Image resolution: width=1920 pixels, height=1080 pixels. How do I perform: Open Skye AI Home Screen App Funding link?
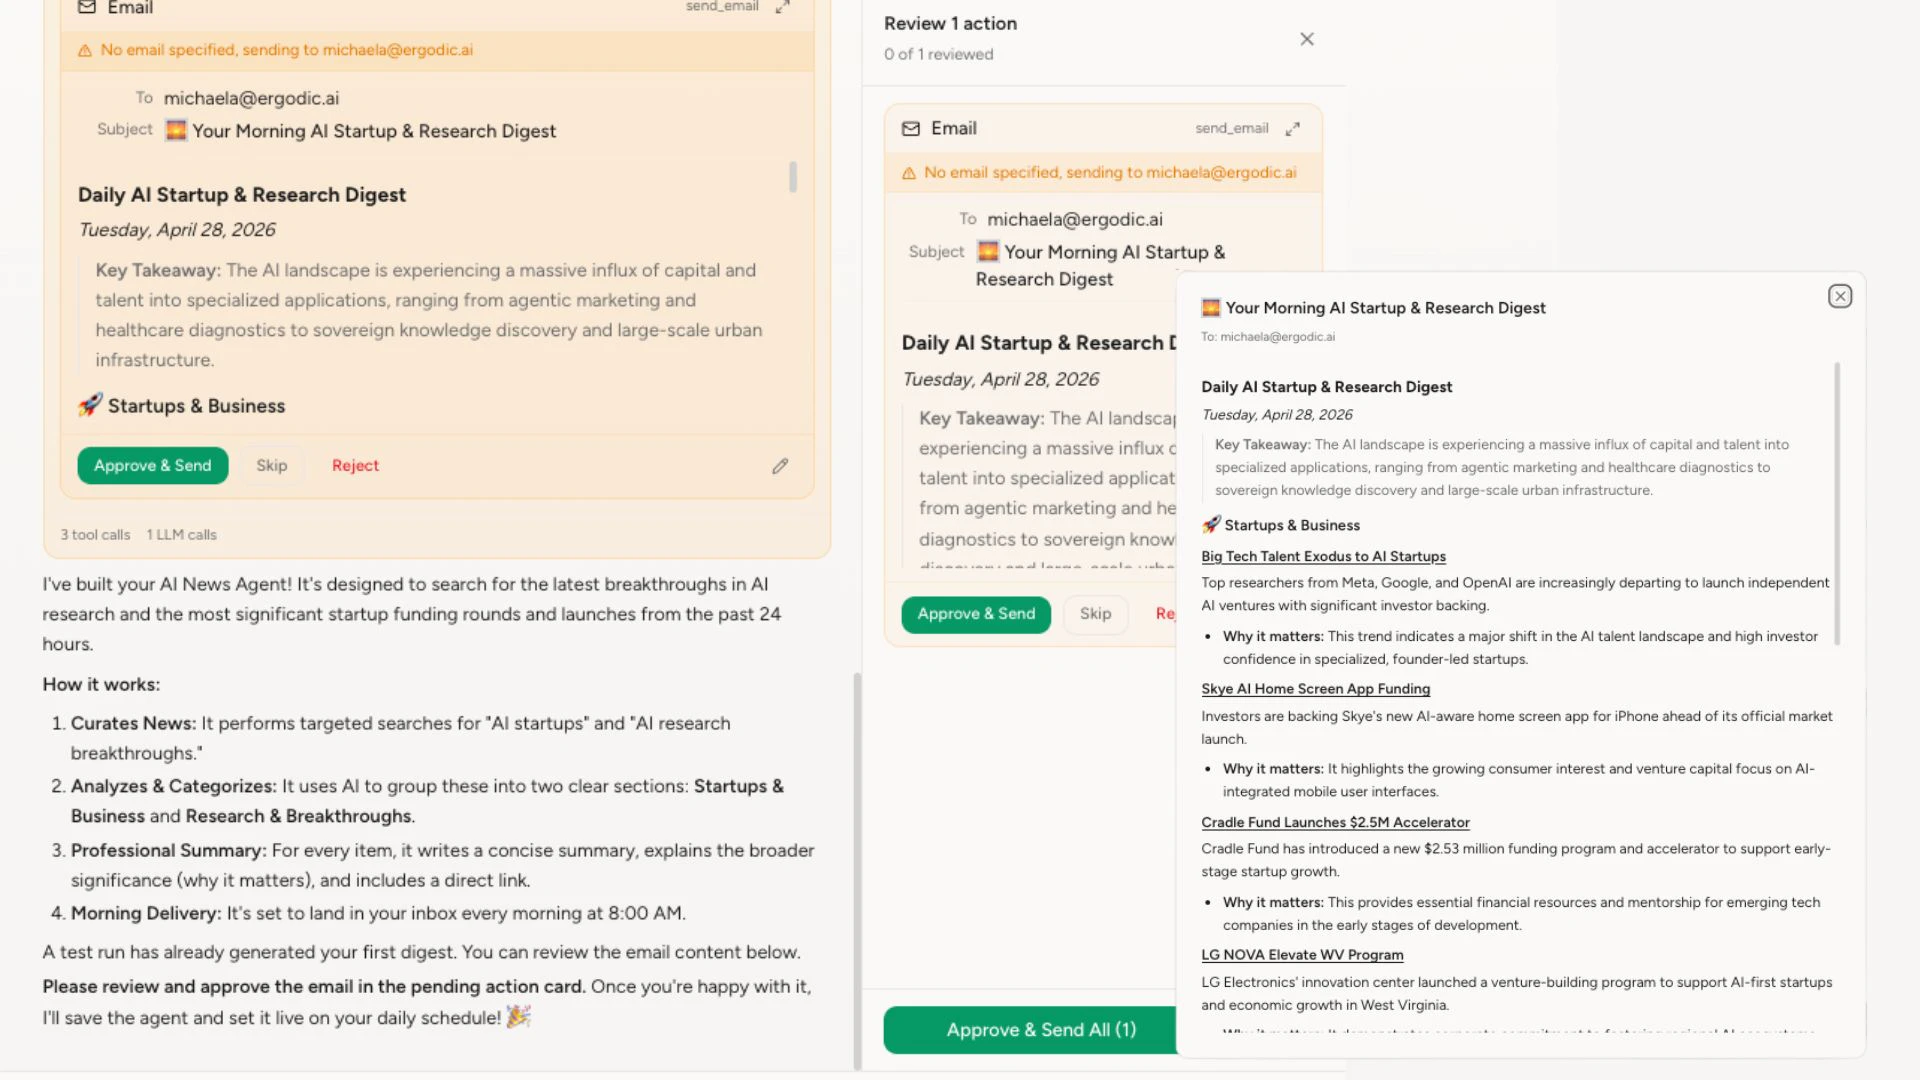(x=1315, y=689)
